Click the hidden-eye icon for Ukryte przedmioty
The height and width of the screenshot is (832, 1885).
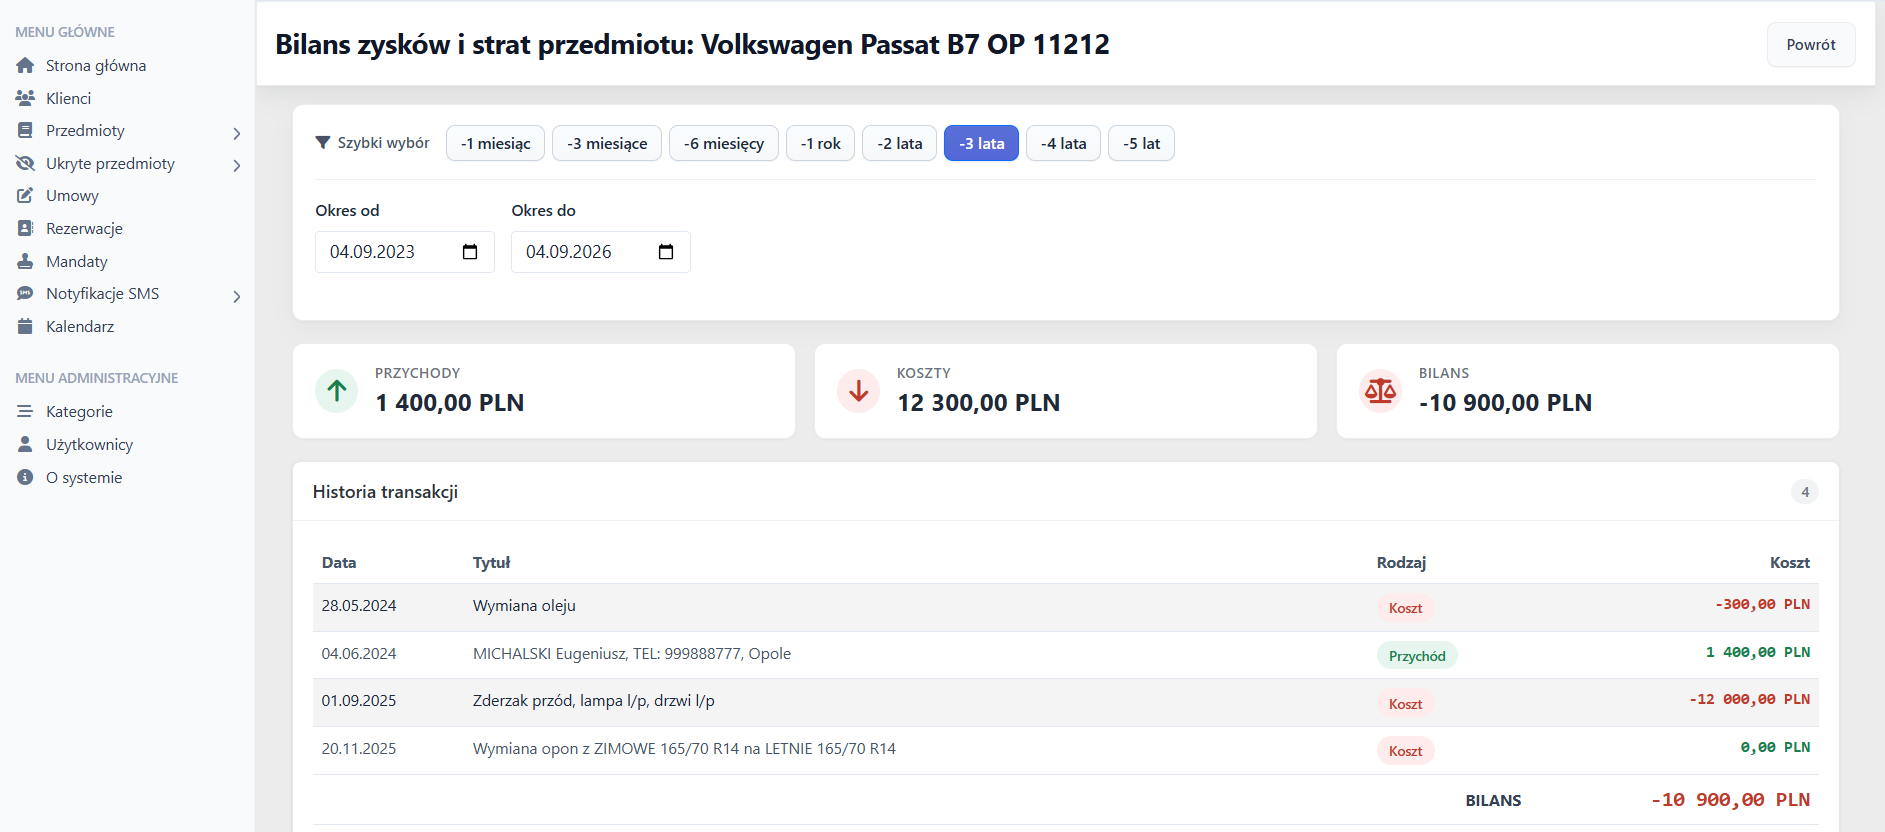tap(25, 163)
